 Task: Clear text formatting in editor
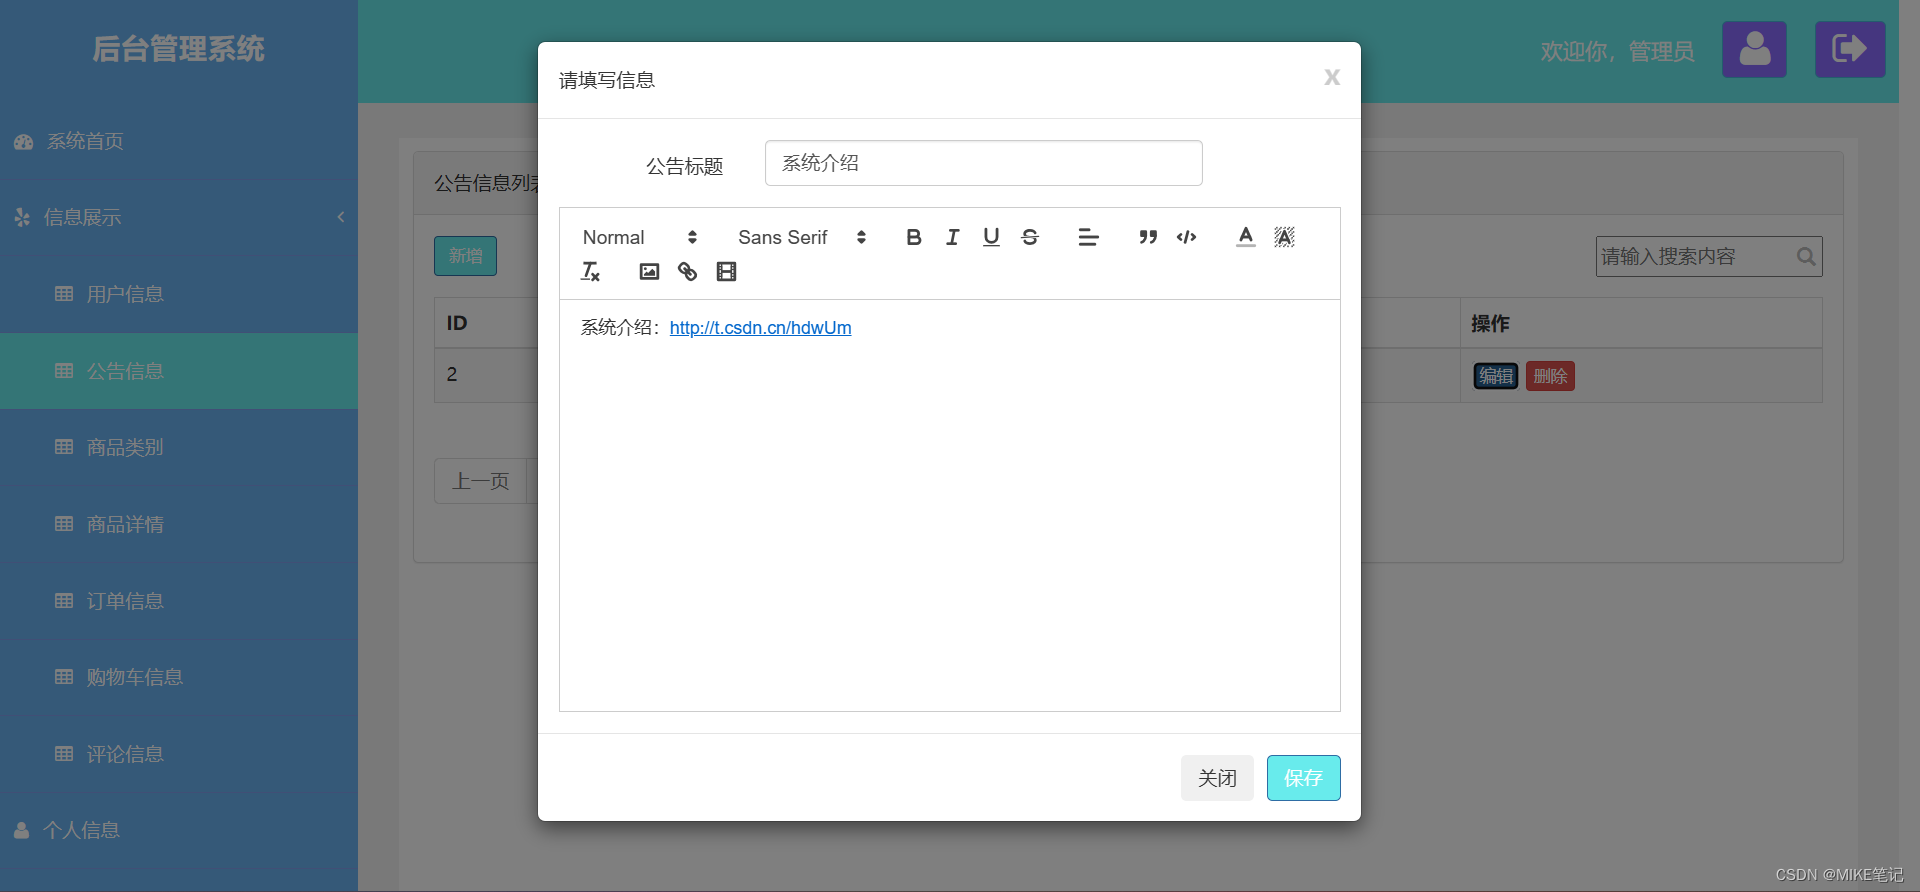click(x=591, y=271)
